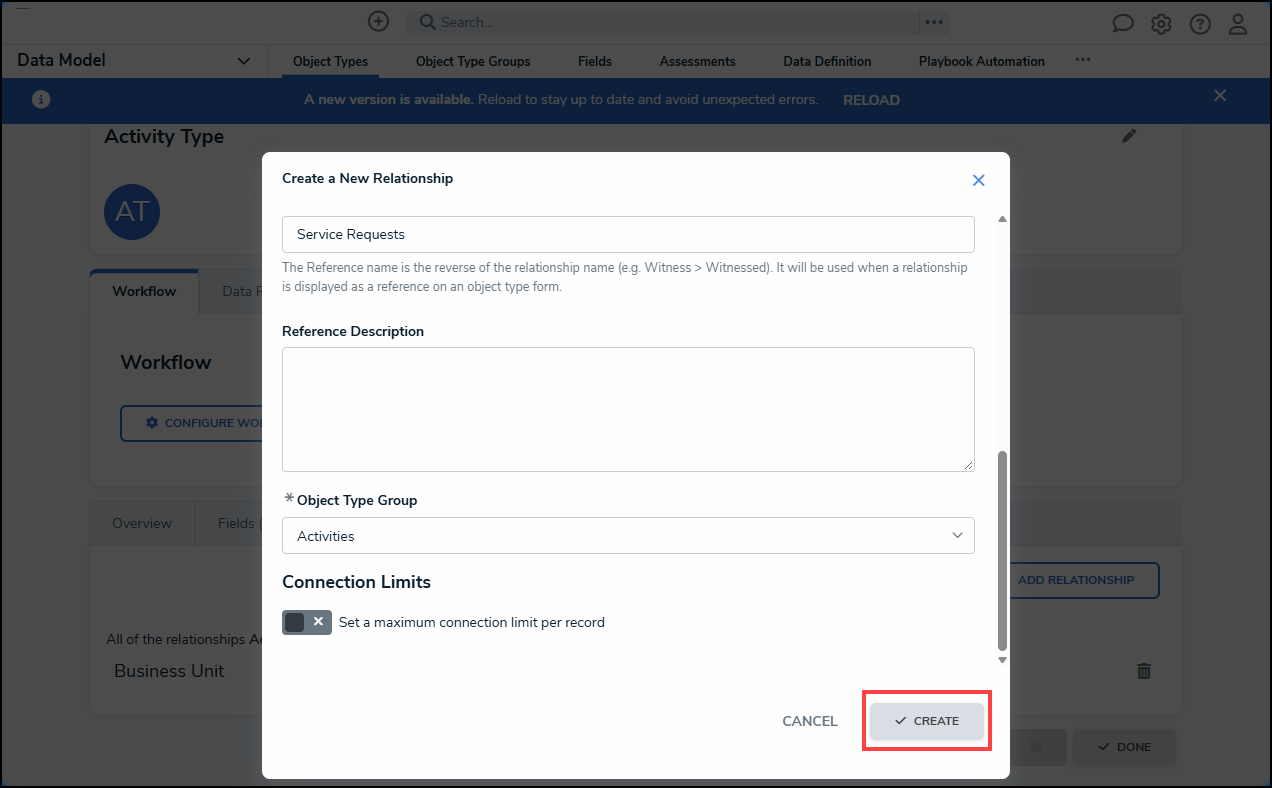Click the Create button

(x=927, y=721)
